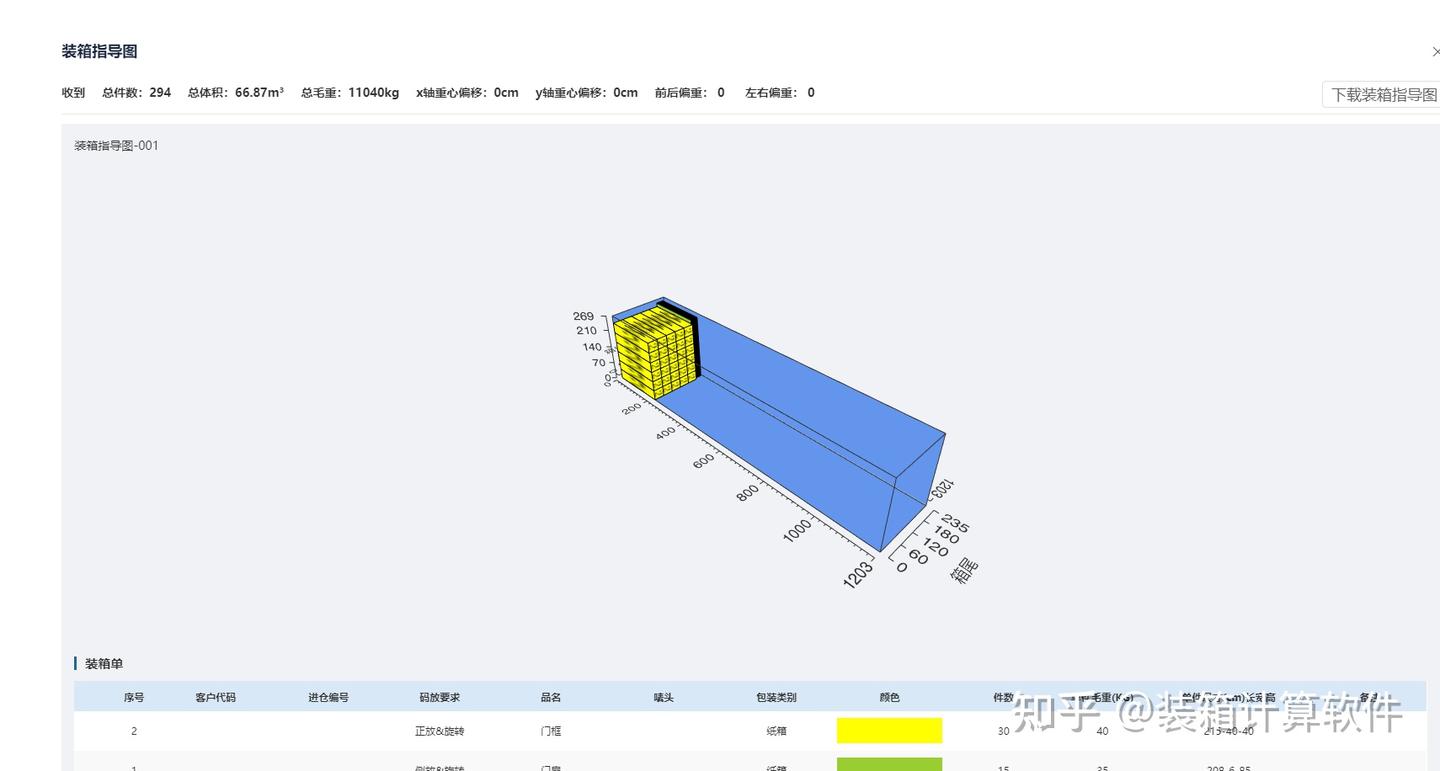This screenshot has width=1440, height=771.
Task: Click the 600 tick on the length axis
Action: point(704,460)
